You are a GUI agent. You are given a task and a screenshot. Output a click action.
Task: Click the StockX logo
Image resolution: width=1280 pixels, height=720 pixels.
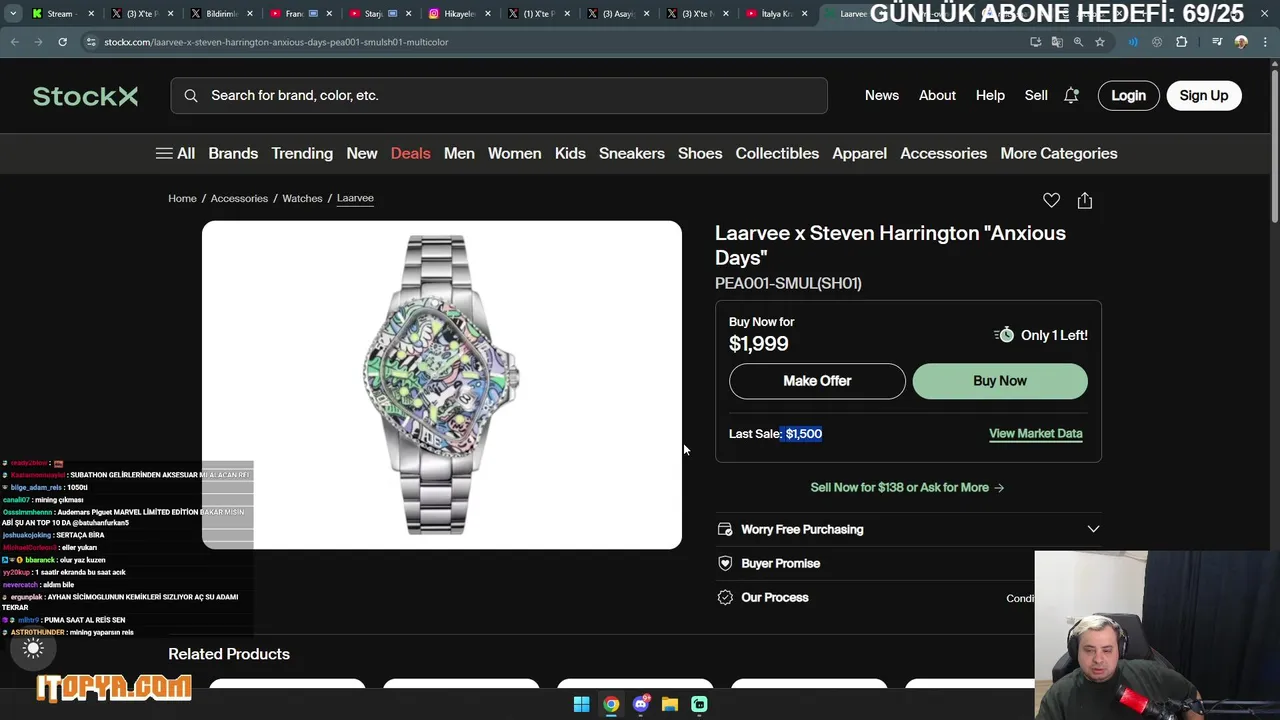(85, 96)
